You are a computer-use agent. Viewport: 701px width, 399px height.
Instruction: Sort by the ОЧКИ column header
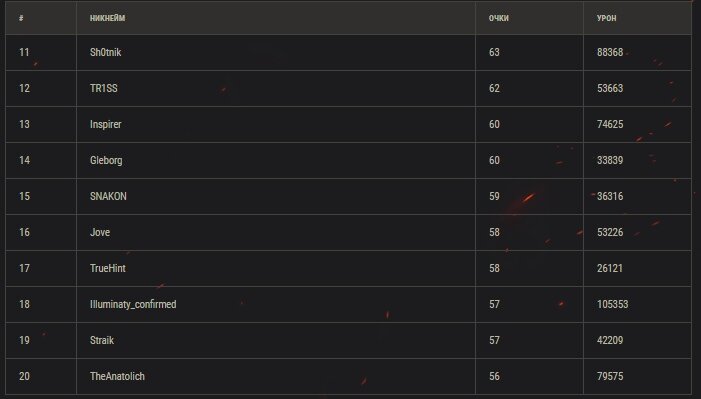(498, 18)
